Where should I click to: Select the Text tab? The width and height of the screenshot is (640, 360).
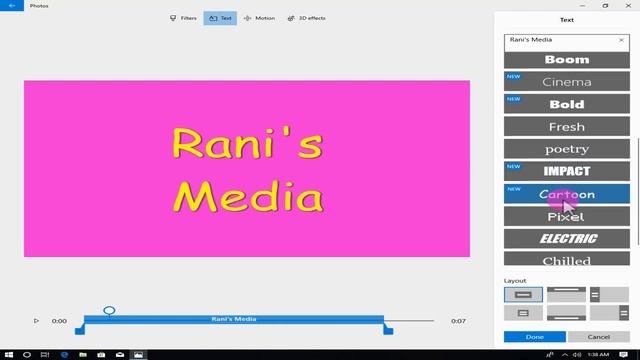click(220, 18)
